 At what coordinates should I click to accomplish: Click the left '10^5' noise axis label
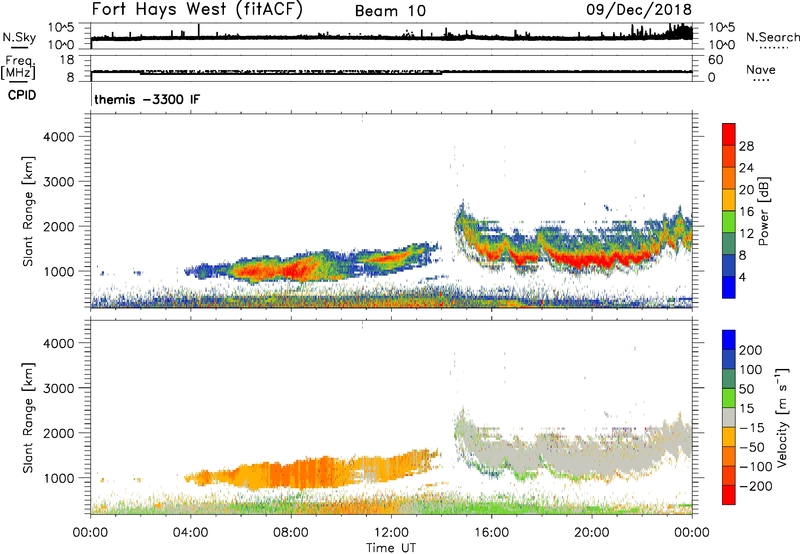61,27
